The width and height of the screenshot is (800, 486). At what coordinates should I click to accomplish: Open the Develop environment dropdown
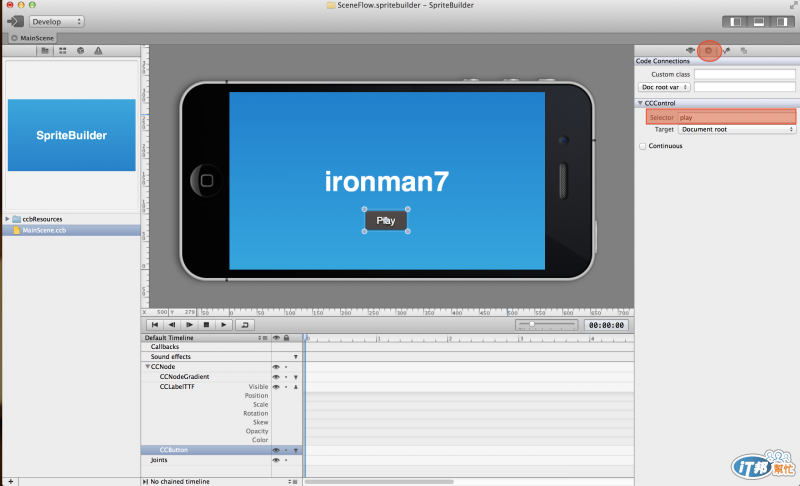click(57, 21)
